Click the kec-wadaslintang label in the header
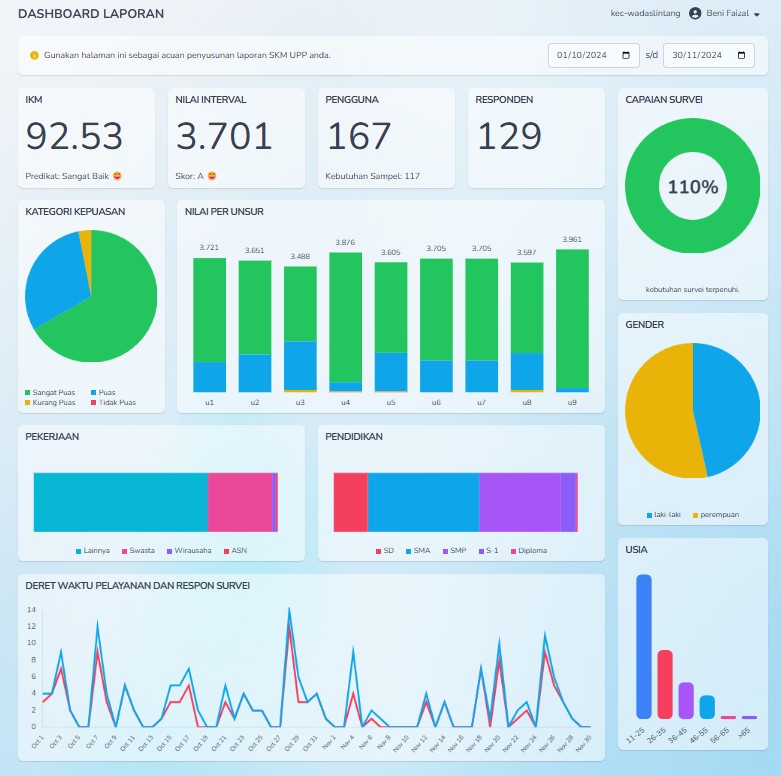This screenshot has height=776, width=781. (x=644, y=14)
